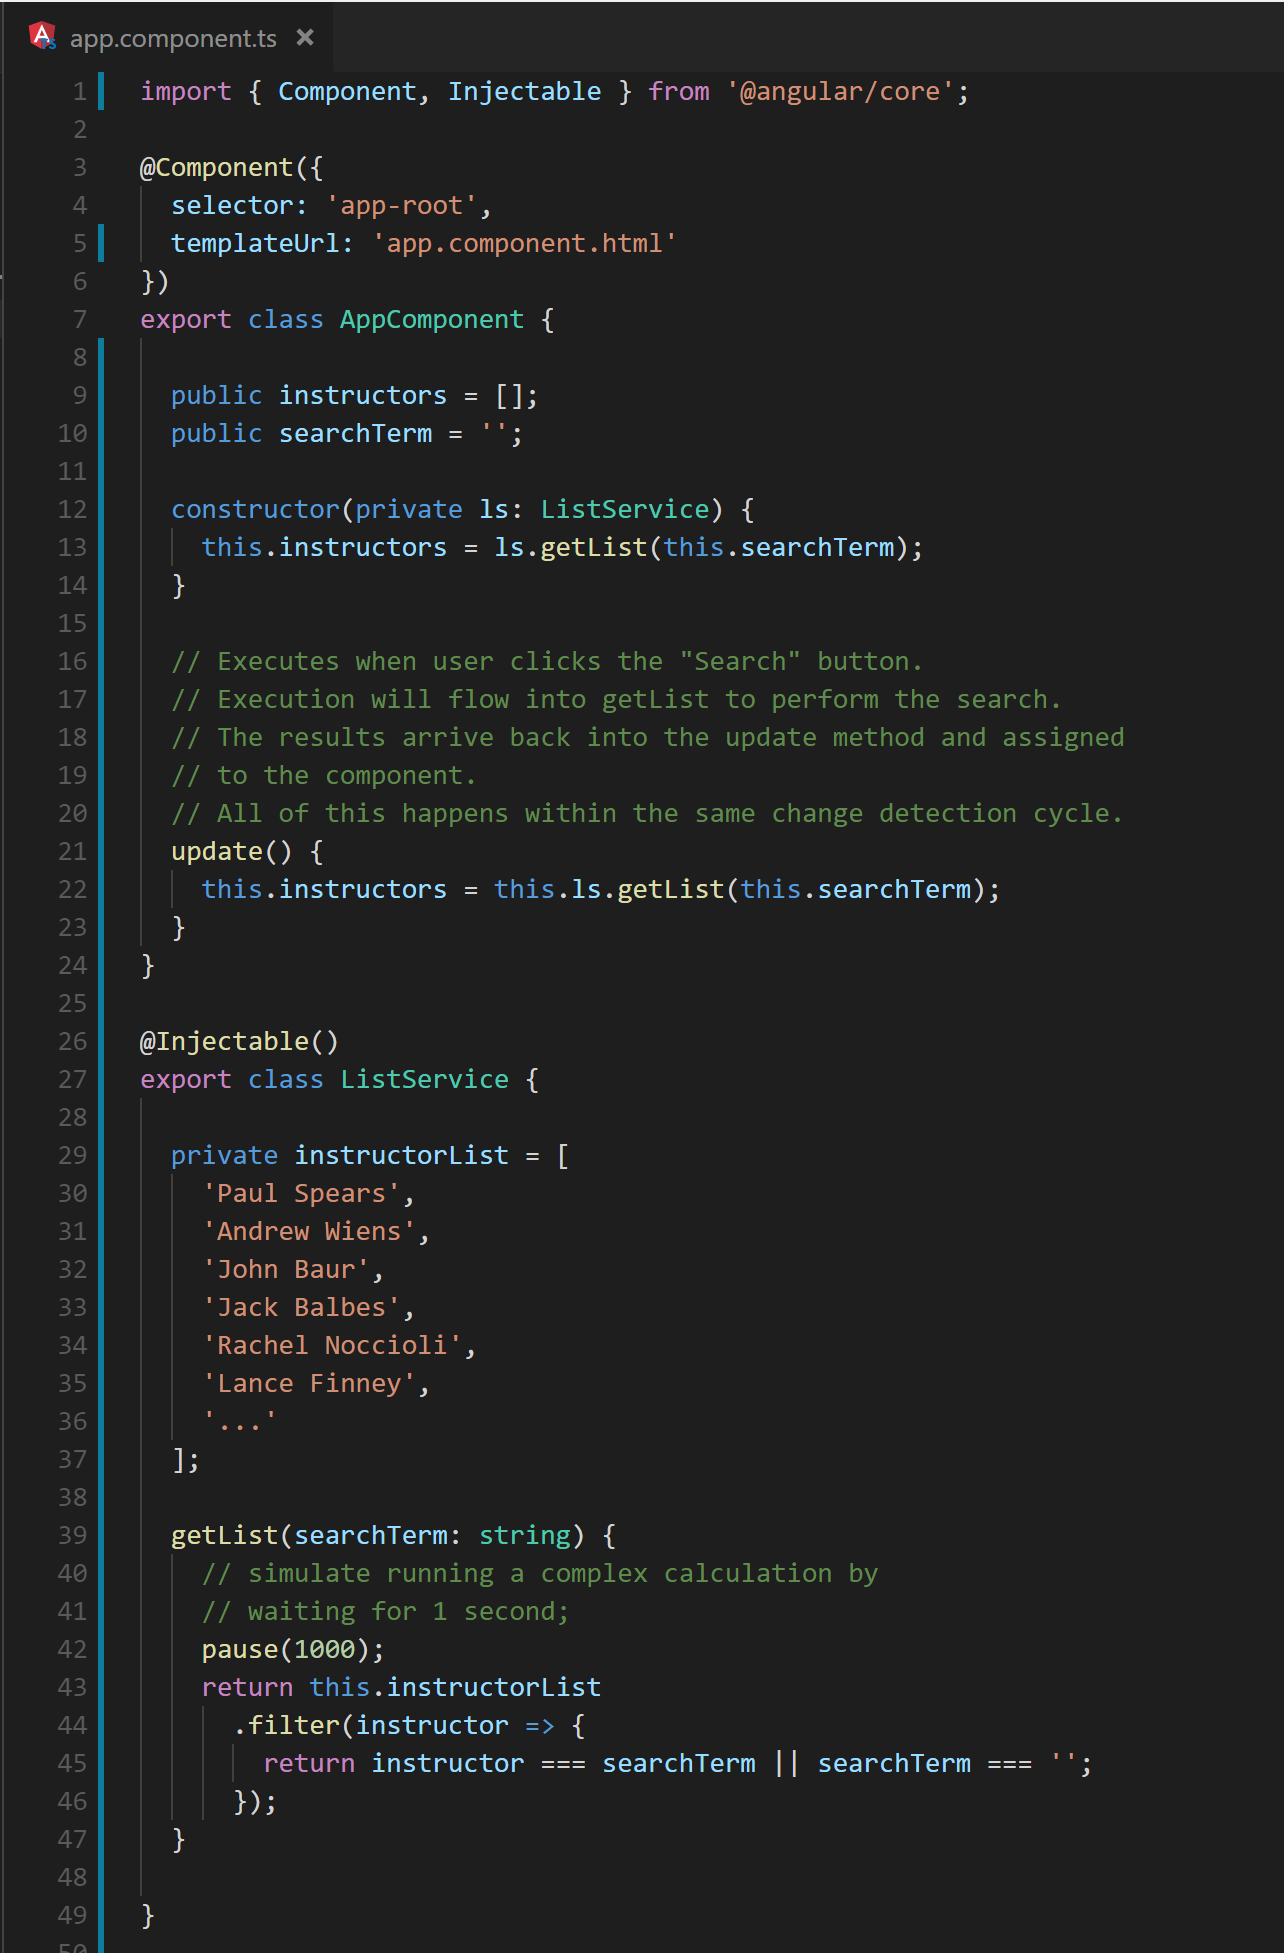Close the app.component.ts tab
The height and width of the screenshot is (1953, 1284).
[x=305, y=37]
